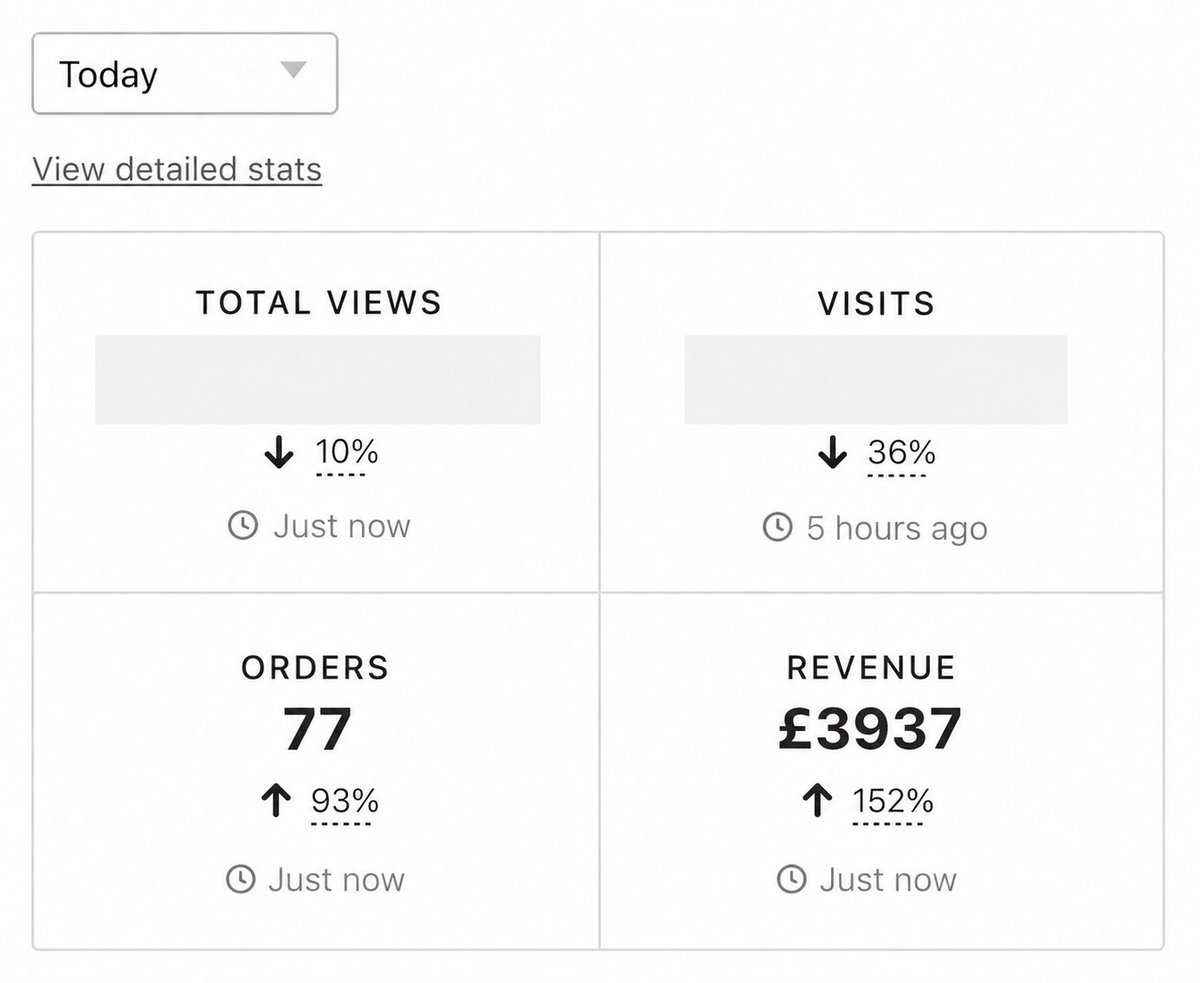Click the up arrow icon beside 93%
The width and height of the screenshot is (1200, 983).
(x=276, y=801)
